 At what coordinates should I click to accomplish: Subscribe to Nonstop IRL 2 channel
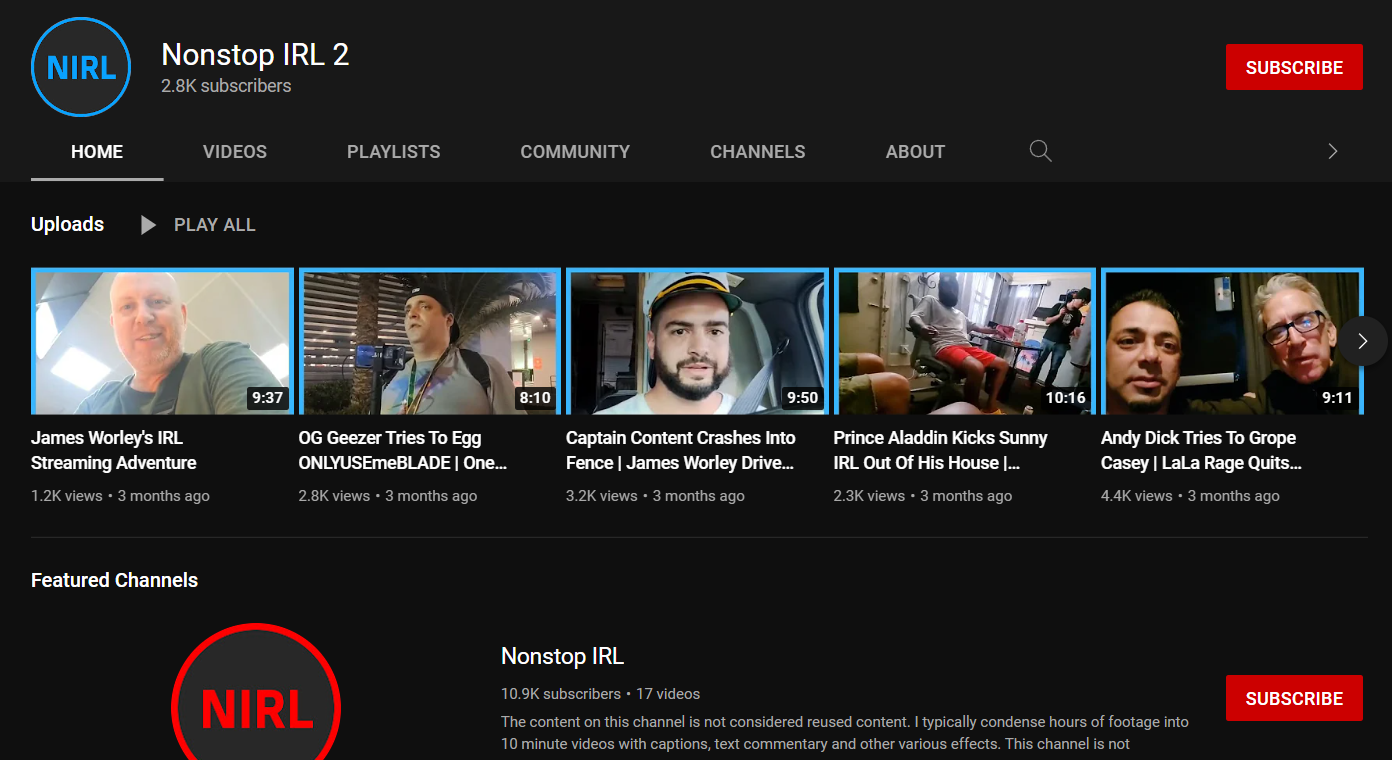pyautogui.click(x=1294, y=67)
